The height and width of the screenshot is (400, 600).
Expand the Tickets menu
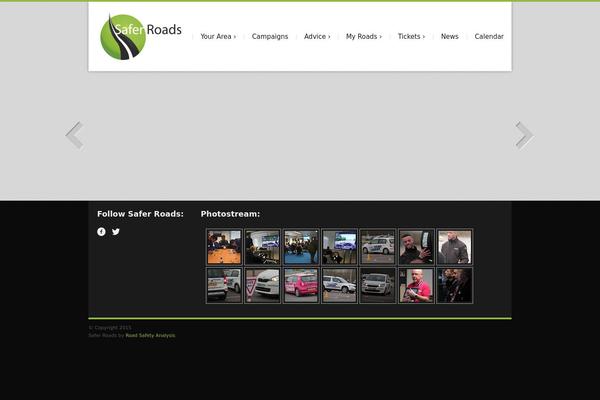point(411,36)
